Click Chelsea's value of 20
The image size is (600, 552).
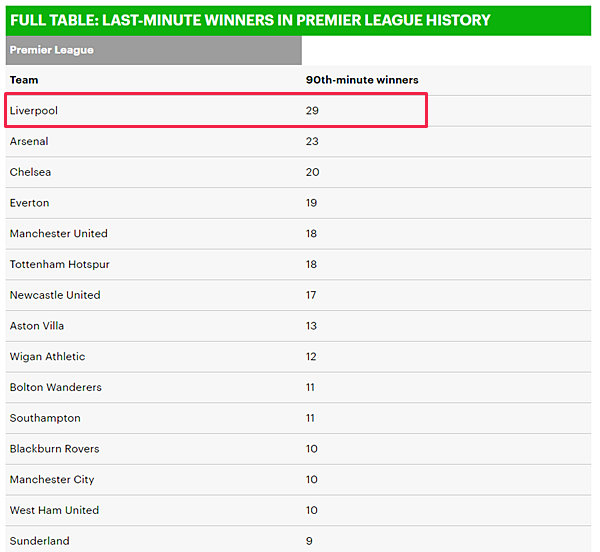click(x=312, y=172)
